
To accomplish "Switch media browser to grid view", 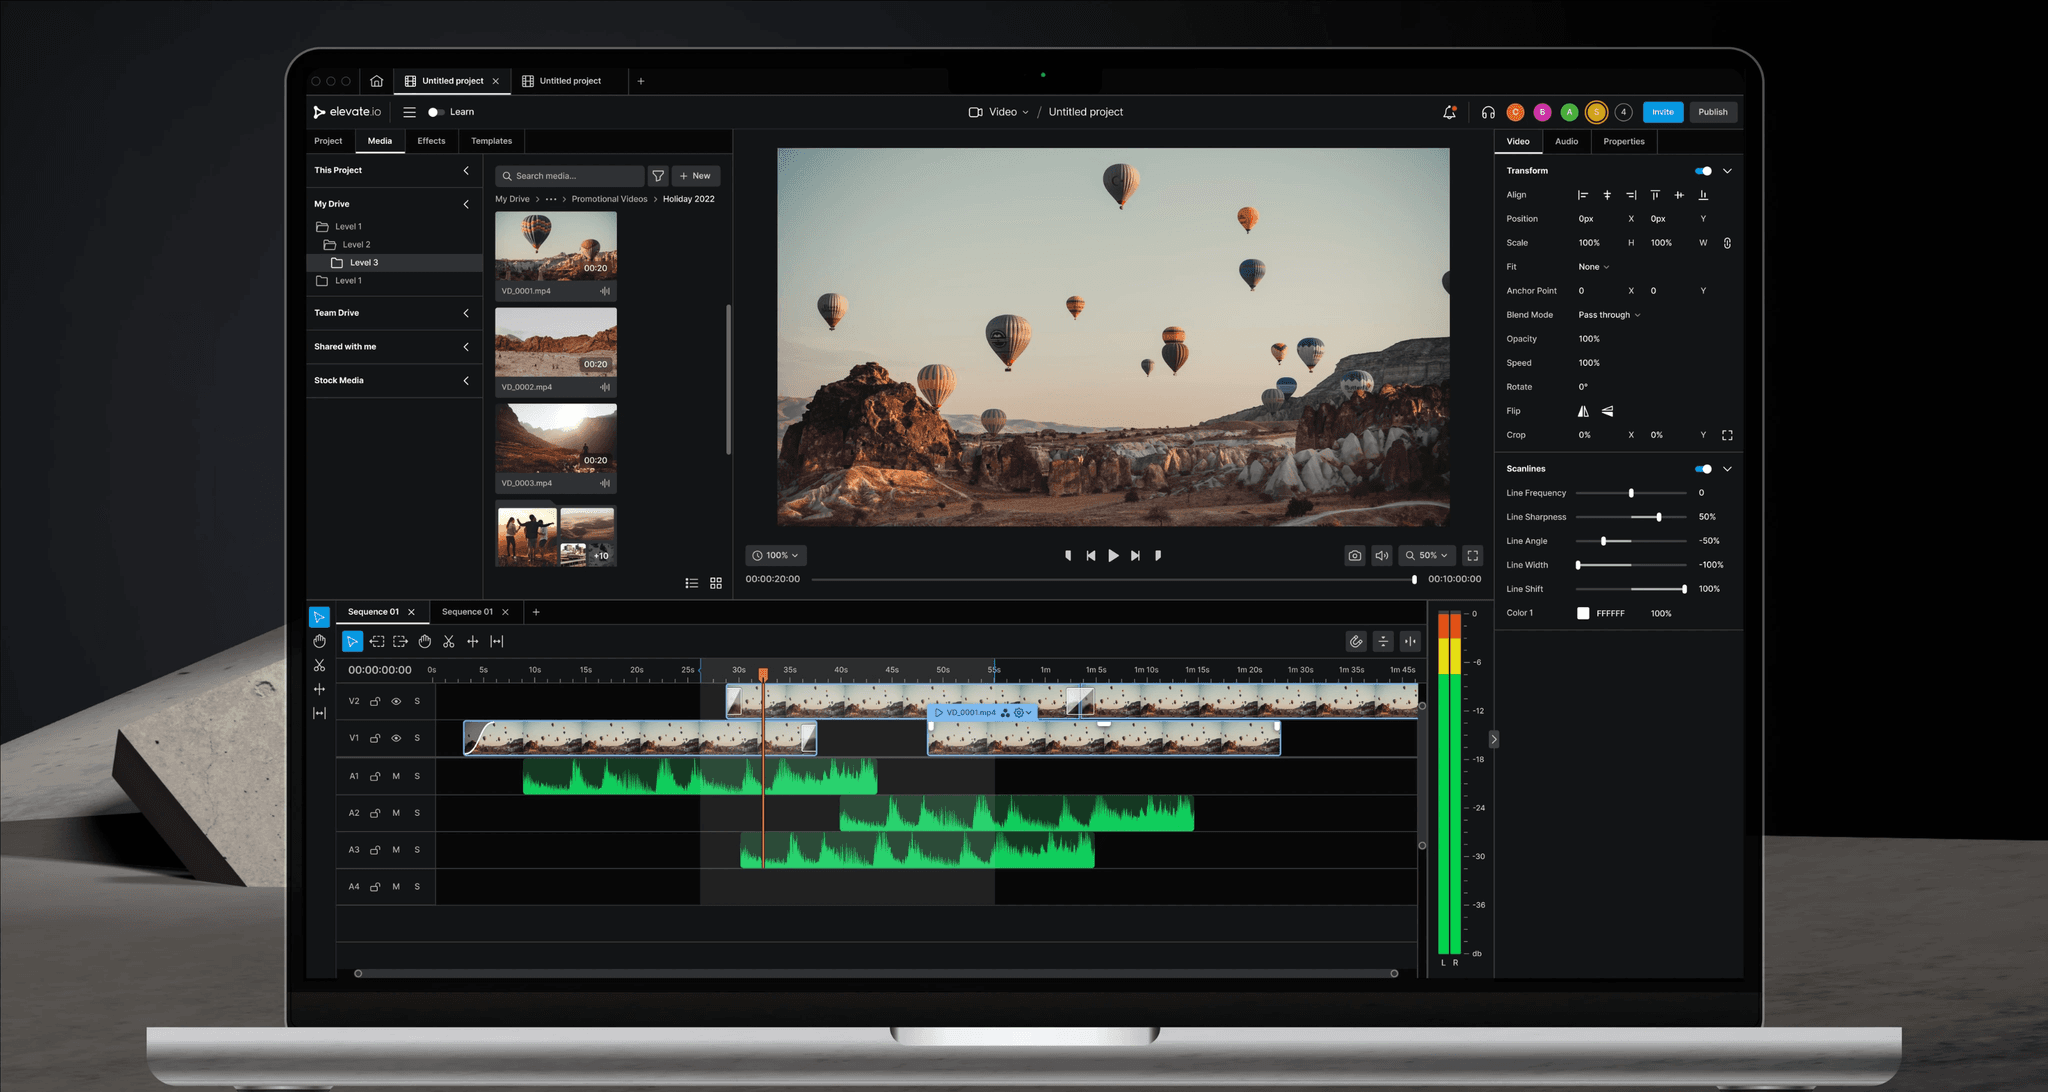I will pyautogui.click(x=716, y=583).
